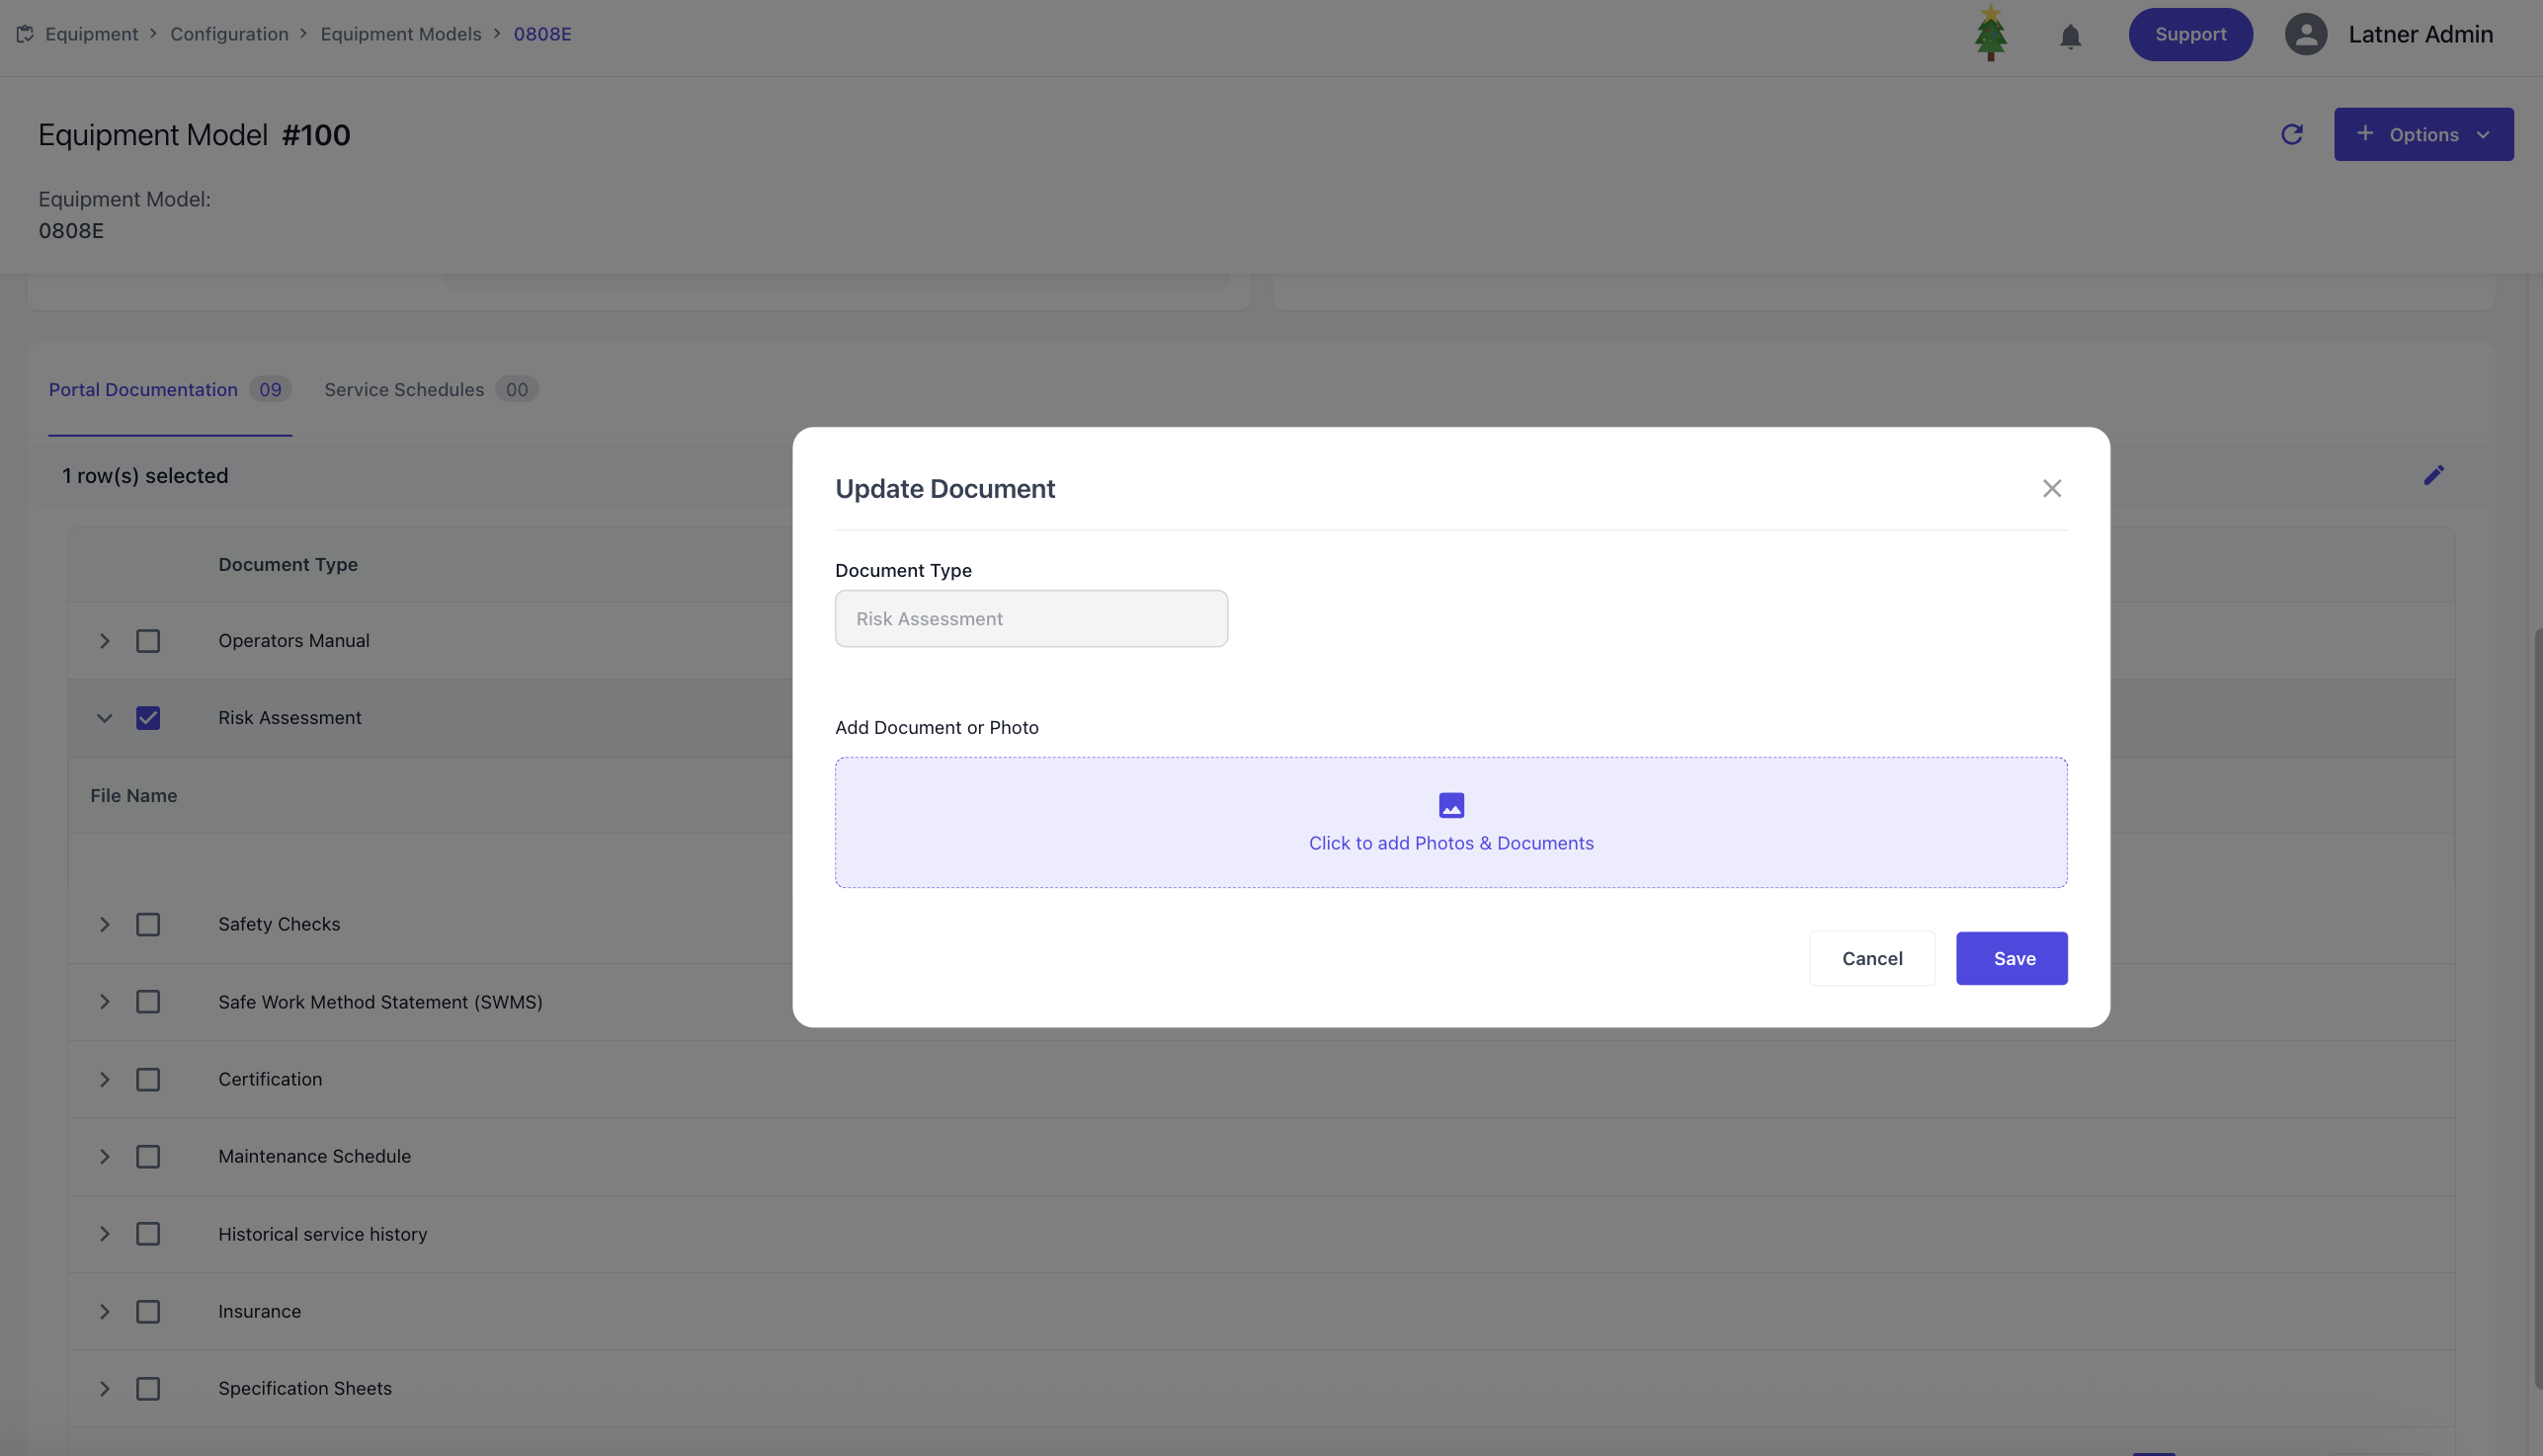Screen dimensions: 2543x1456
Task: Click the Equipment breadcrumb icon
Action: click(25, 34)
